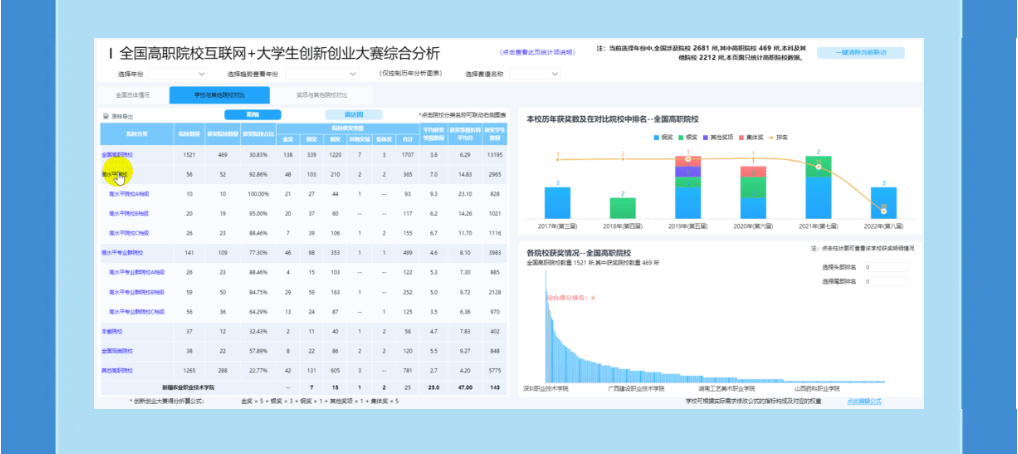Click the 1521 cell in 全国高职院校 row
The image size is (1018, 454).
point(189,155)
